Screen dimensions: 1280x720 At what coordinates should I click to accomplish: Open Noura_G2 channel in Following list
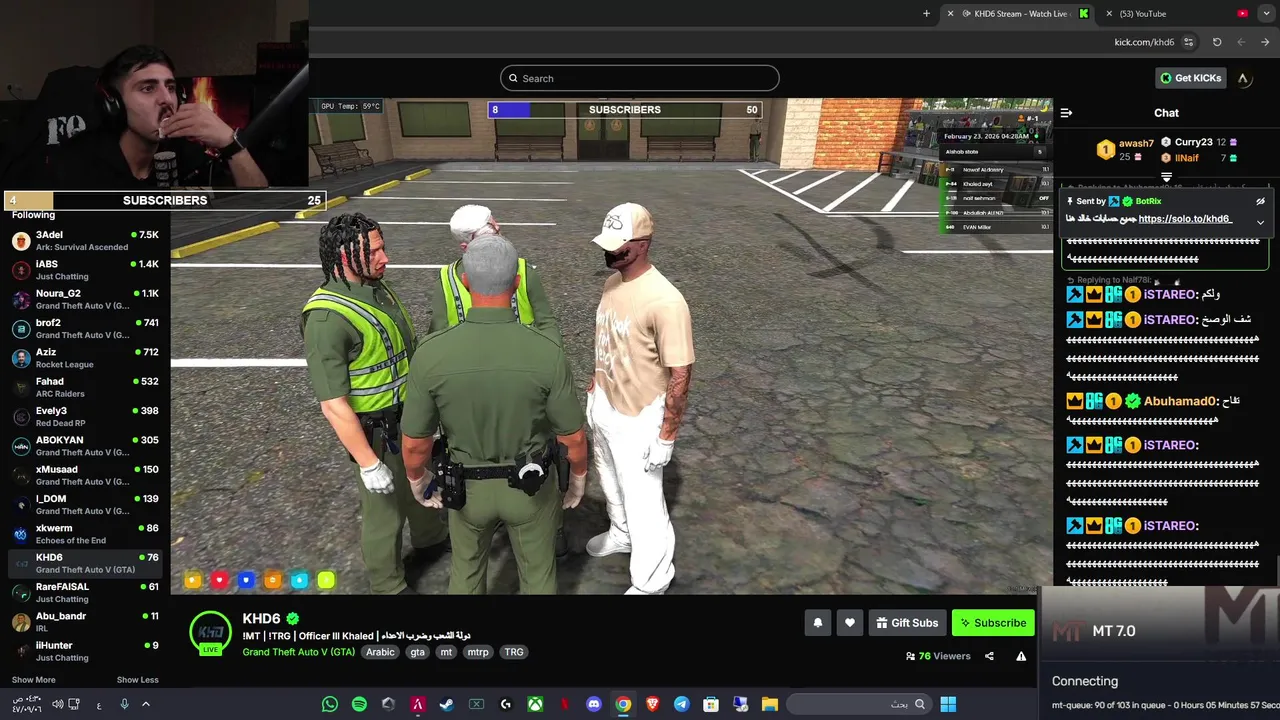(85, 299)
